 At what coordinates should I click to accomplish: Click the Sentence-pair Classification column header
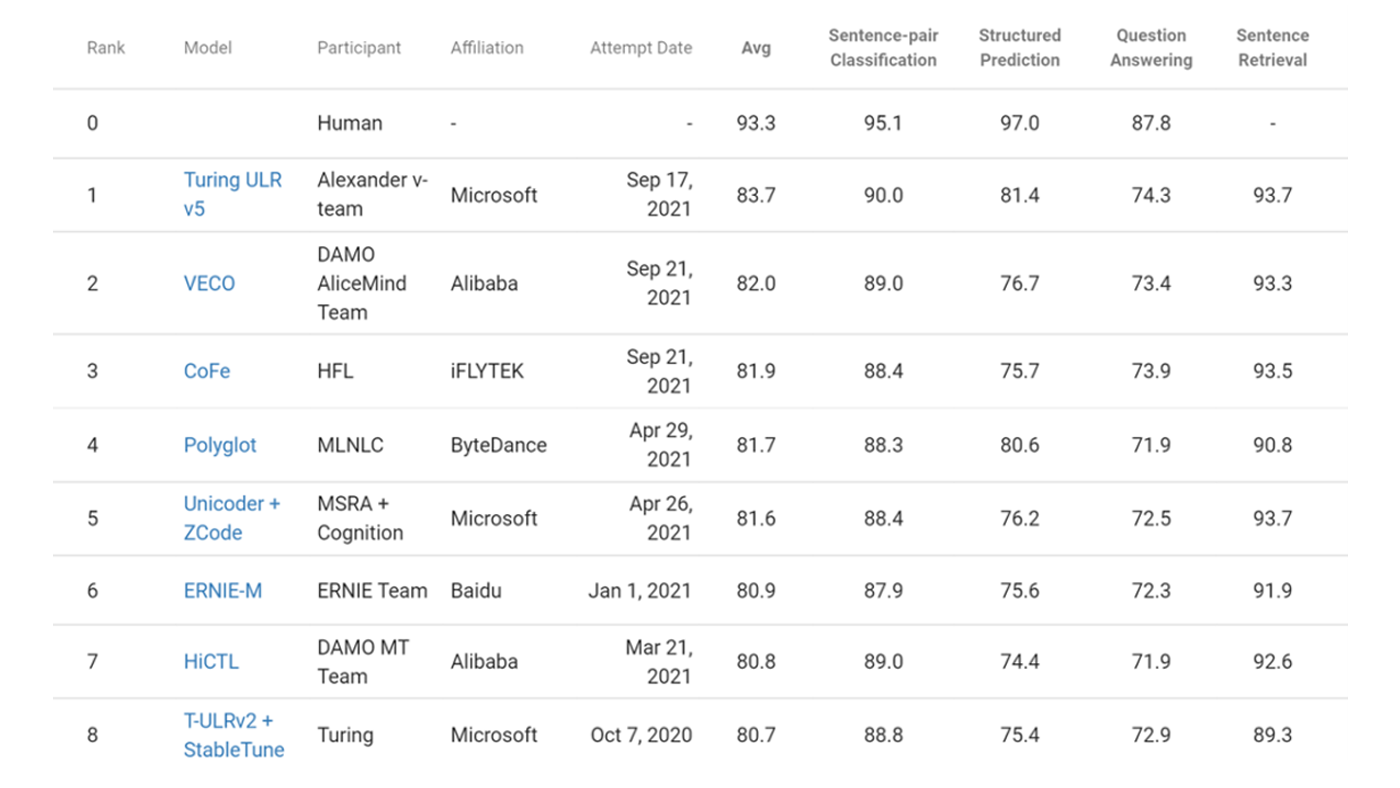point(883,48)
